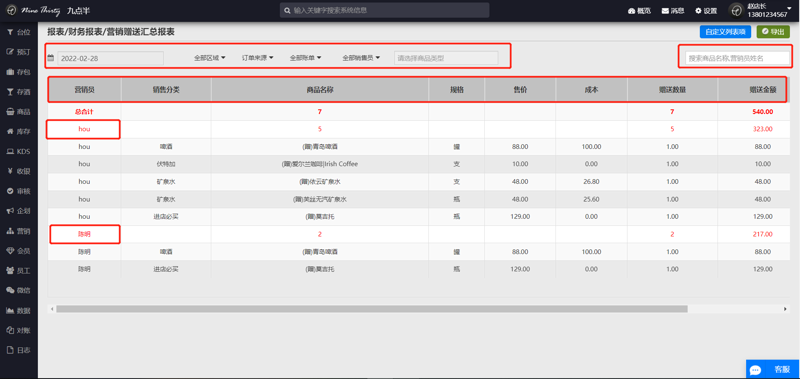Click the 赠送数量 column header
The height and width of the screenshot is (379, 800).
click(x=672, y=89)
